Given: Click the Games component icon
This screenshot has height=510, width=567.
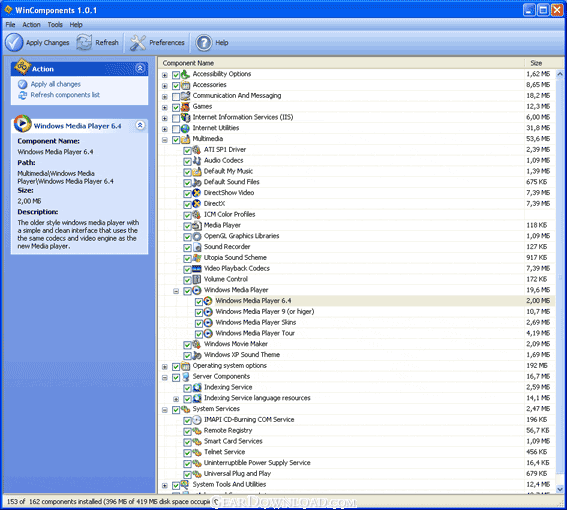Looking at the screenshot, I should pyautogui.click(x=185, y=107).
